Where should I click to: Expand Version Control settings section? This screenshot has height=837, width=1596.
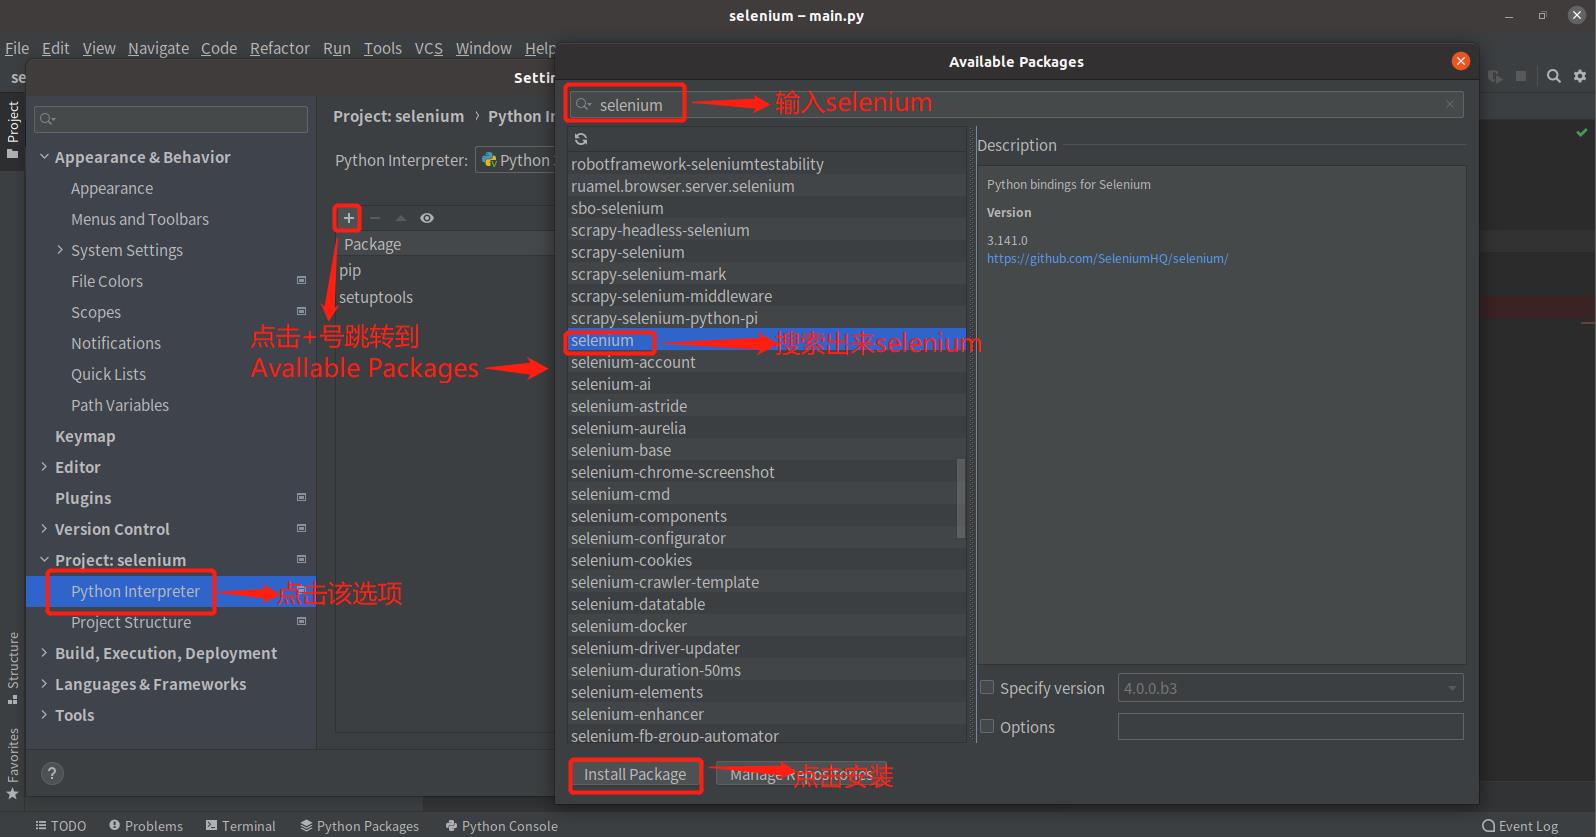point(44,529)
